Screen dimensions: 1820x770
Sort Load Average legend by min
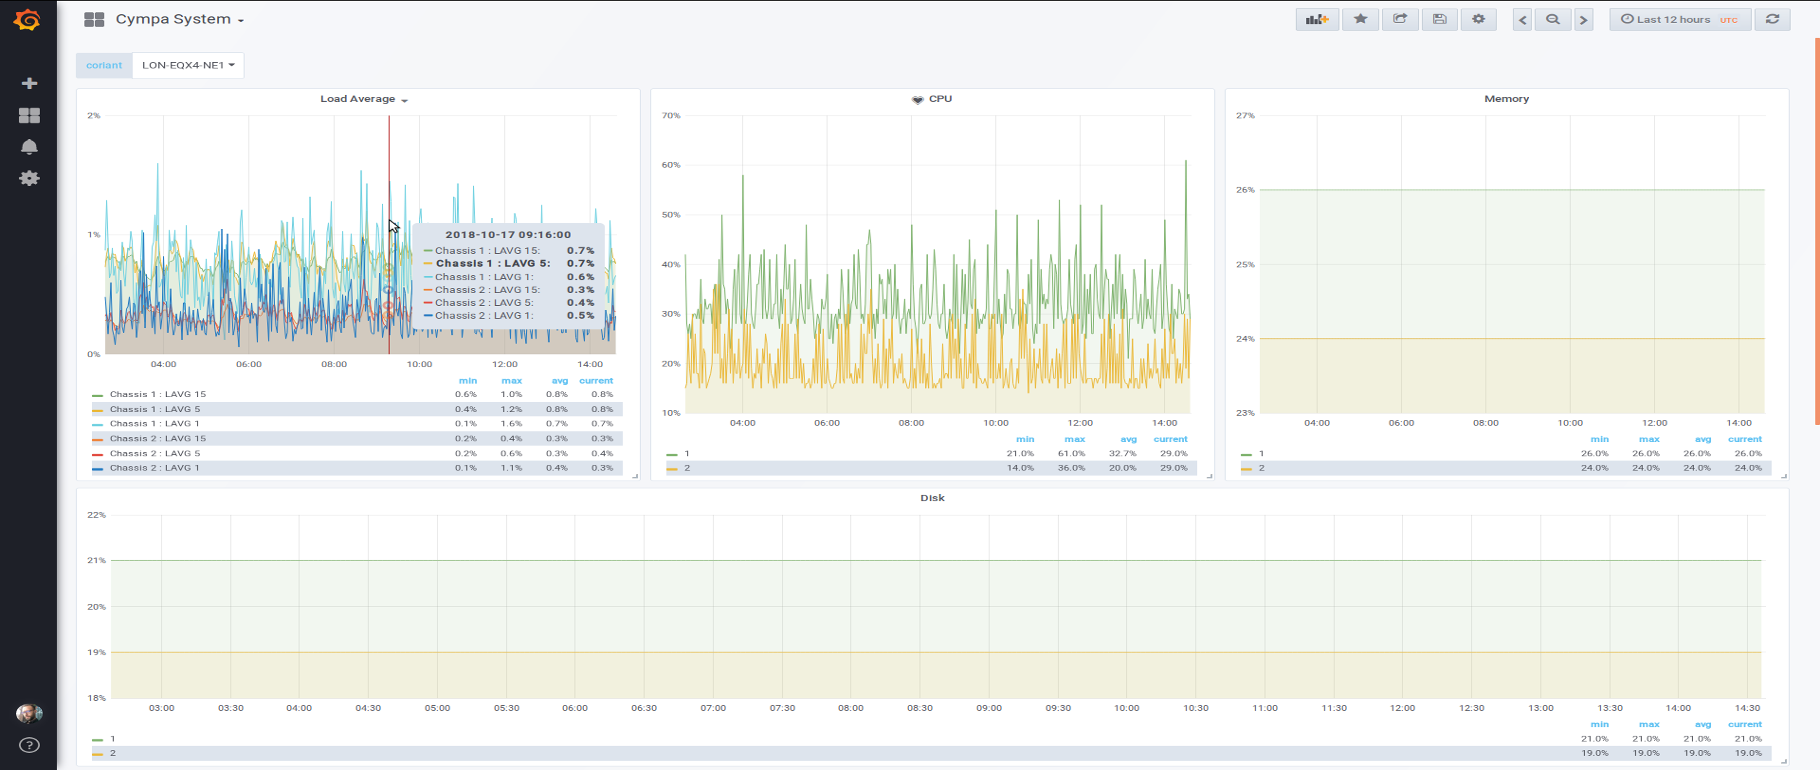(x=467, y=380)
